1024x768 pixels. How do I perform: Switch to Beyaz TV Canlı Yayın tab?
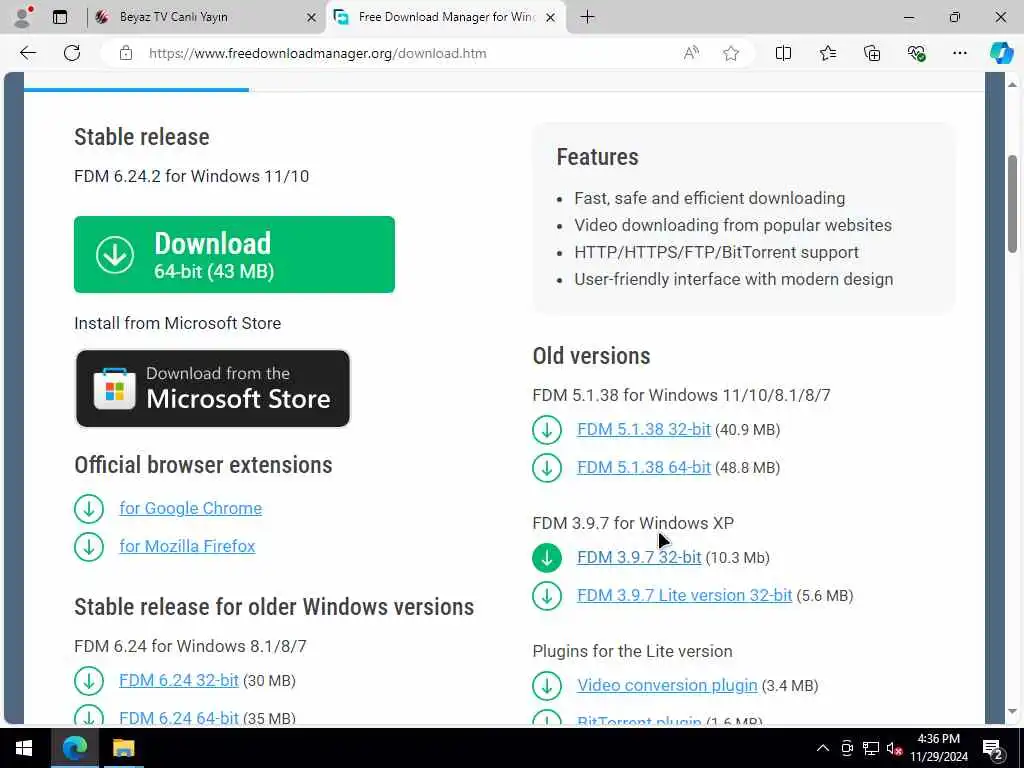[x=206, y=17]
